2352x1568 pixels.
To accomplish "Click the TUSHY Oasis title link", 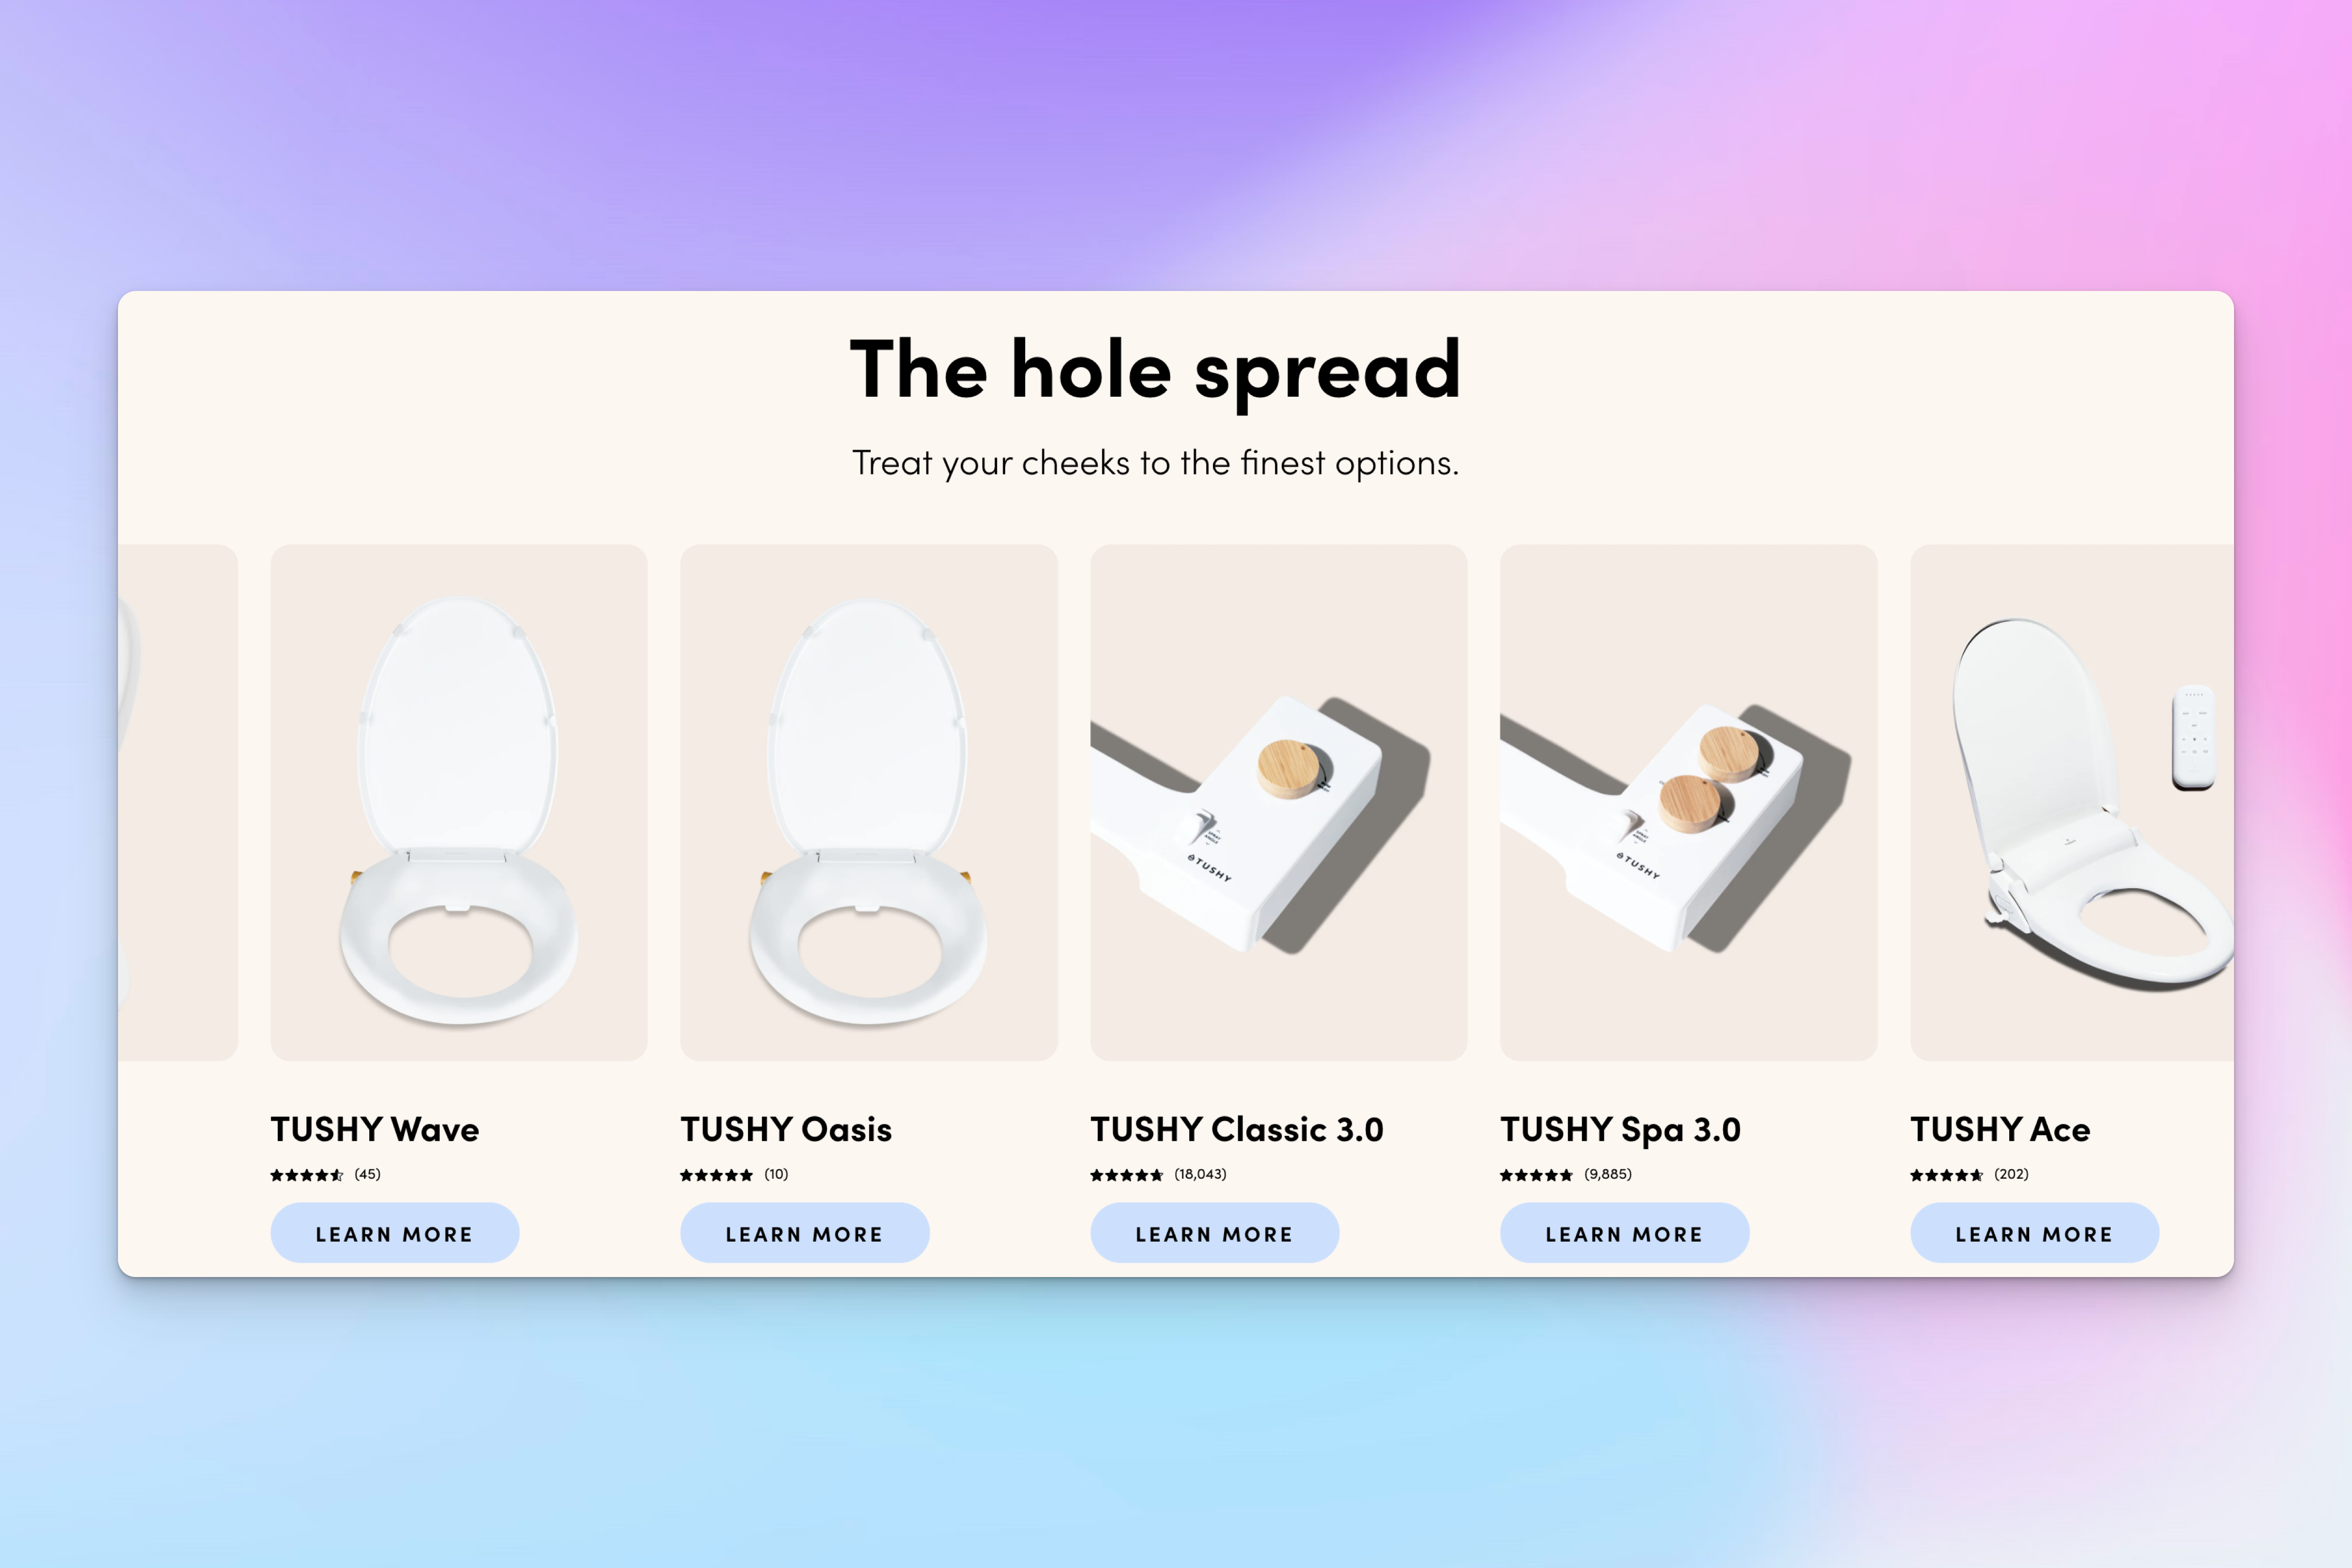I will (x=786, y=1129).
